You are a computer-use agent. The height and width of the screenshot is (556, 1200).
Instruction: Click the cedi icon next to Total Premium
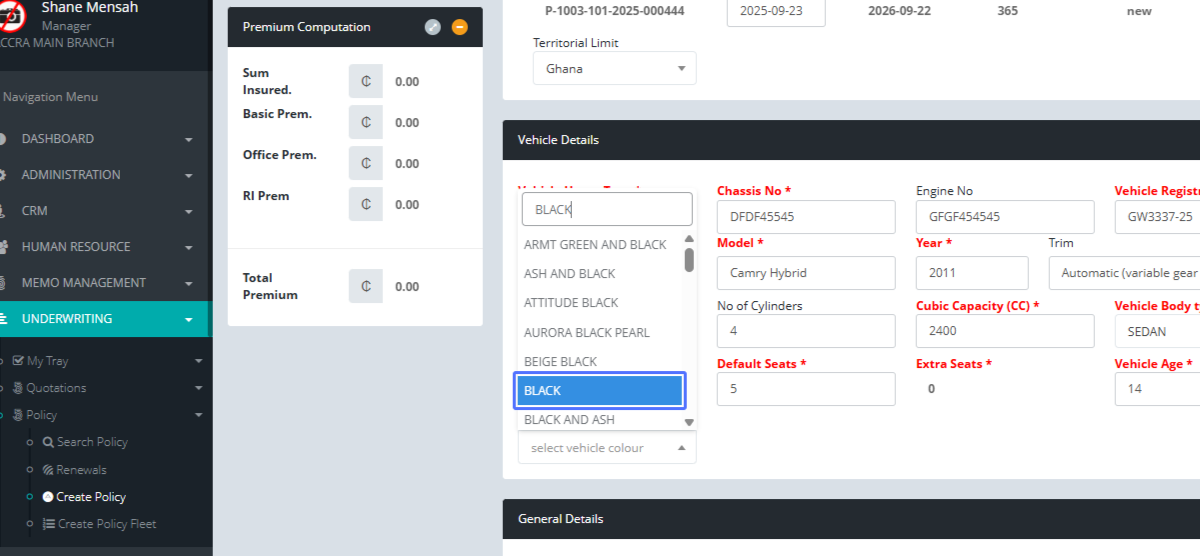tap(366, 287)
